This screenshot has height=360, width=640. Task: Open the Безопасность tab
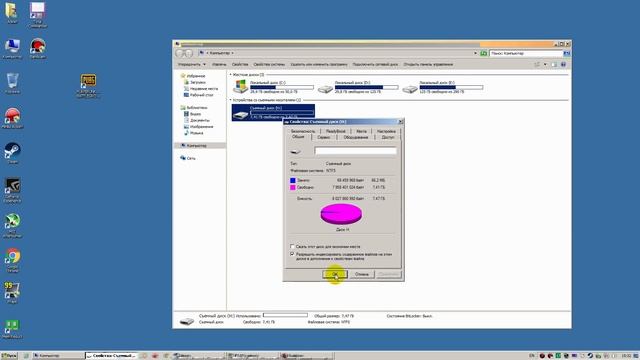(303, 131)
